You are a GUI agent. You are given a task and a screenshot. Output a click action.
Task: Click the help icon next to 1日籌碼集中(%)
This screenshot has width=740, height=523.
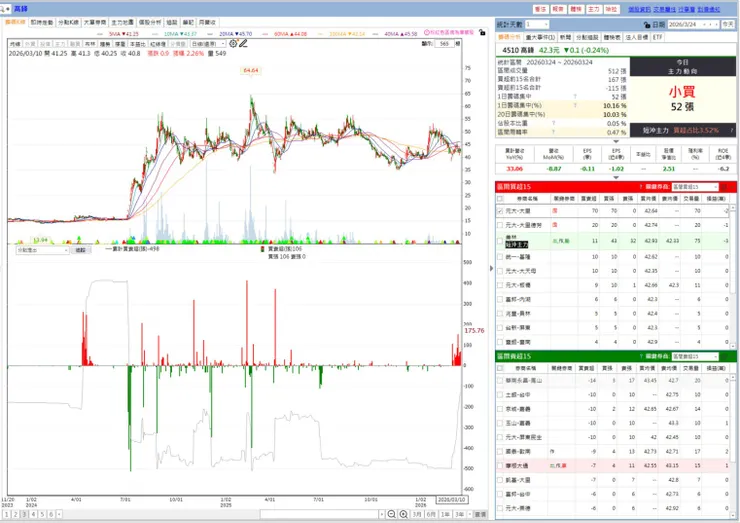click(575, 105)
